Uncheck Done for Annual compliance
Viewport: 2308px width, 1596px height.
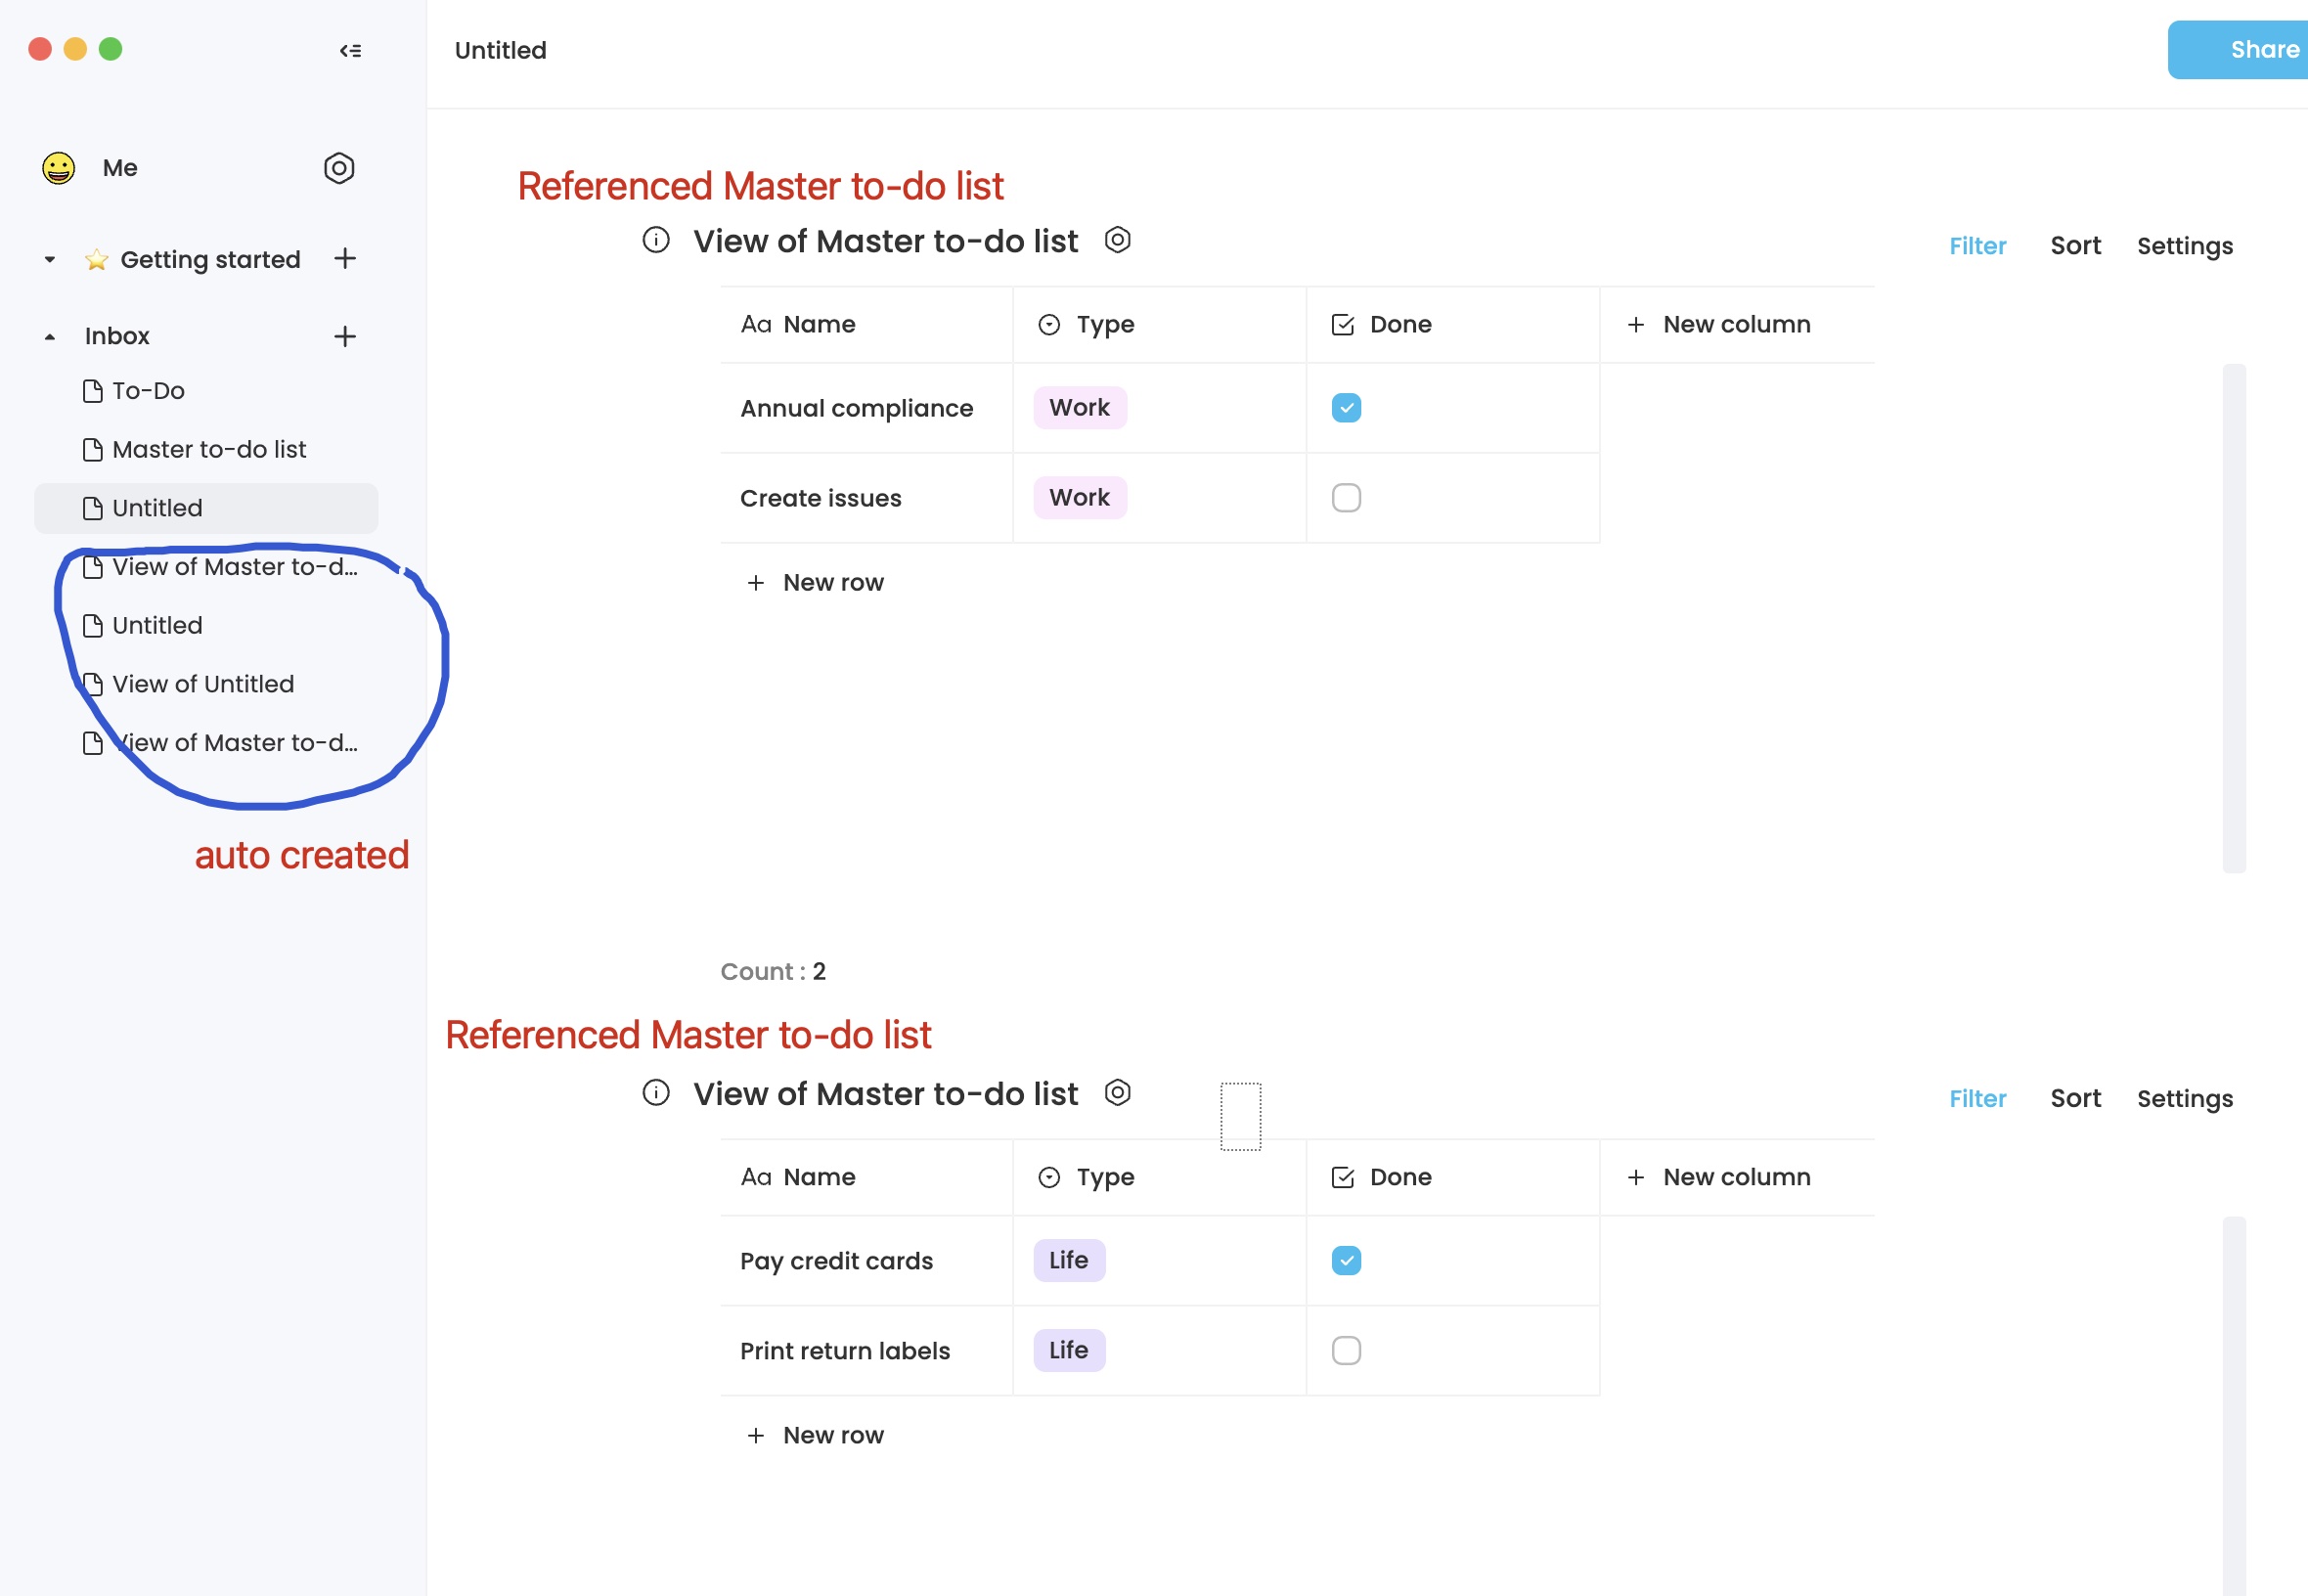click(x=1346, y=408)
